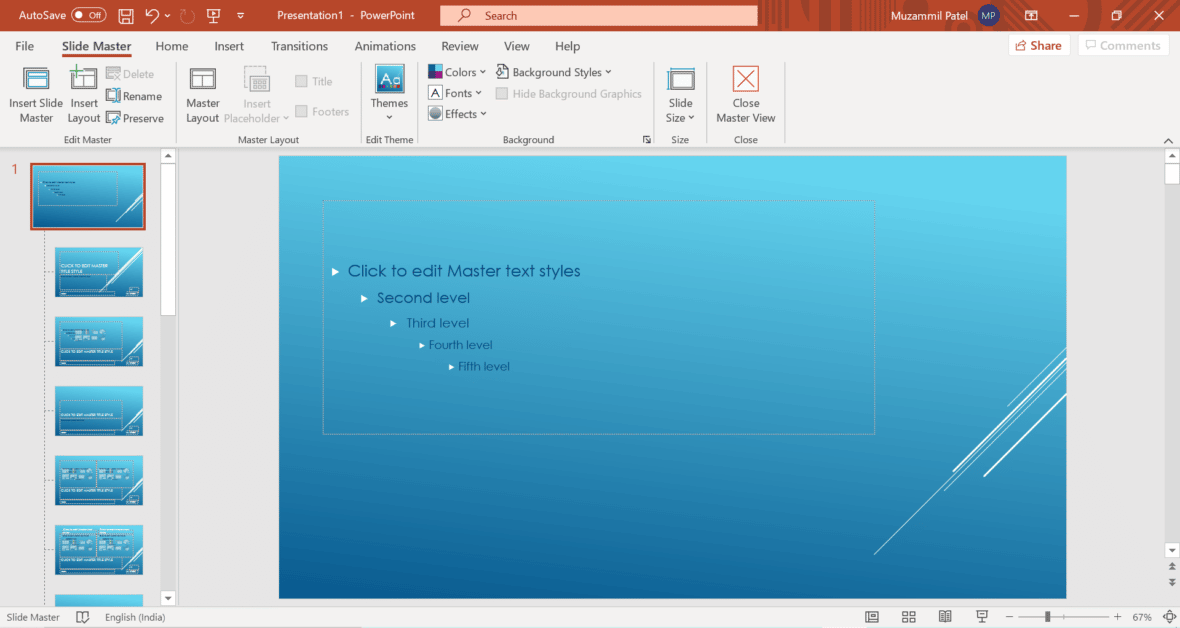Click the Rename command

point(135,96)
